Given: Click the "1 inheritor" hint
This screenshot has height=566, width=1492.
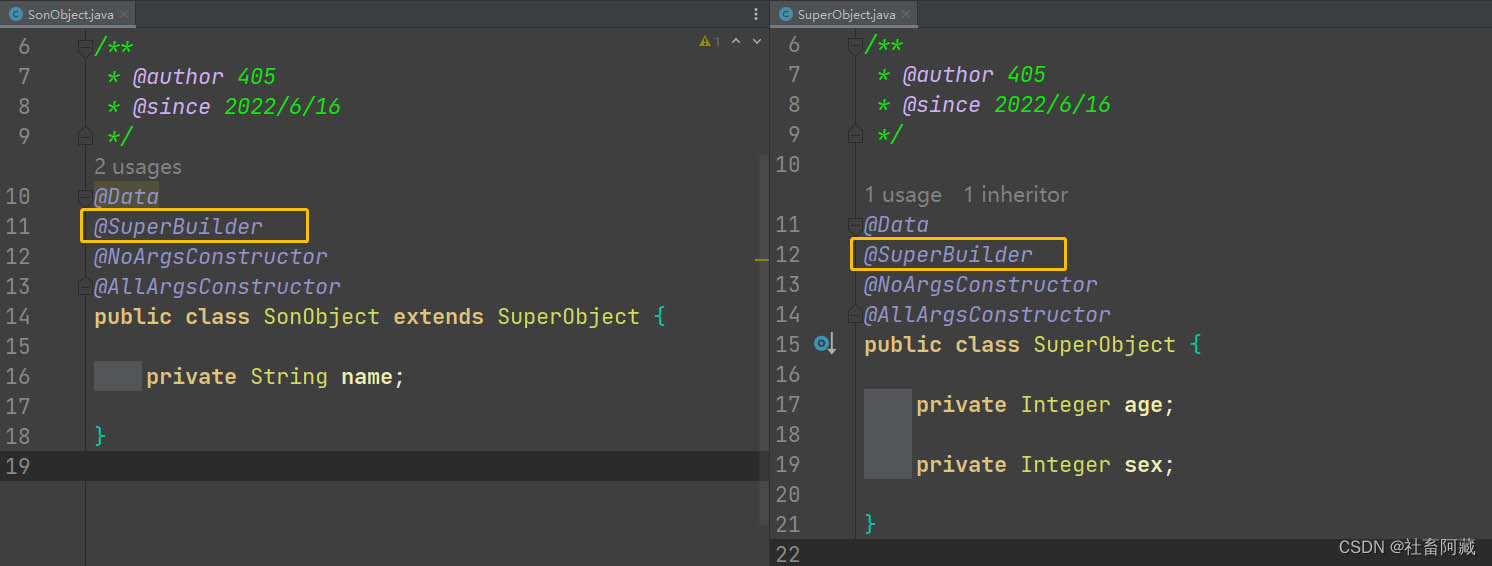Looking at the screenshot, I should pos(1015,195).
